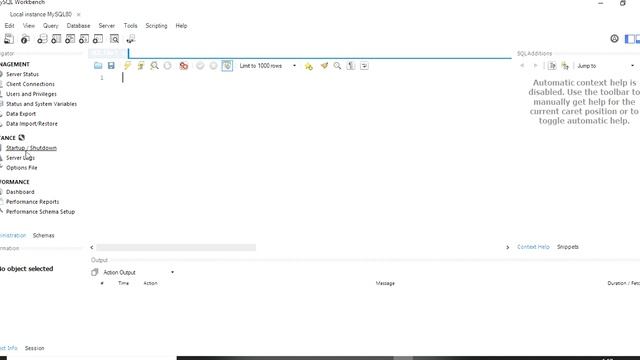640x360 pixels.
Task: Toggle the sidebar panel visibility
Action: click(630, 39)
